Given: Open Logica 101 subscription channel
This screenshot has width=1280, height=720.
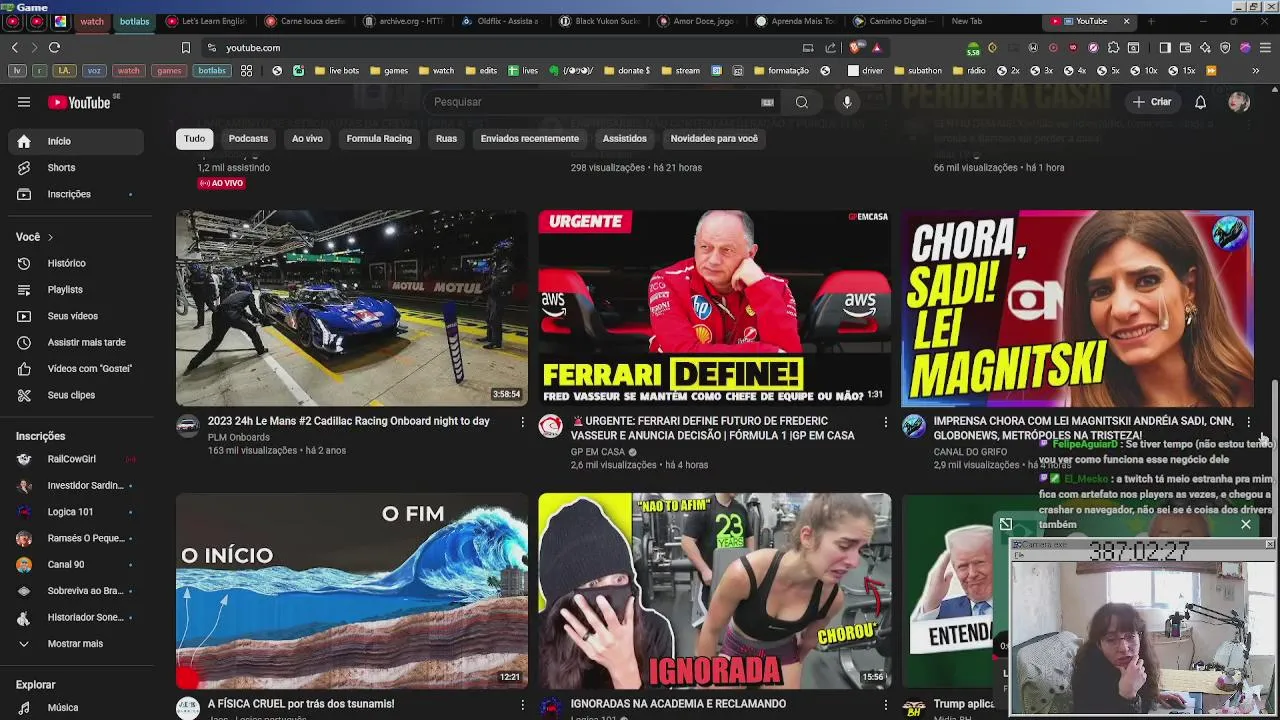Looking at the screenshot, I should coord(76,512).
